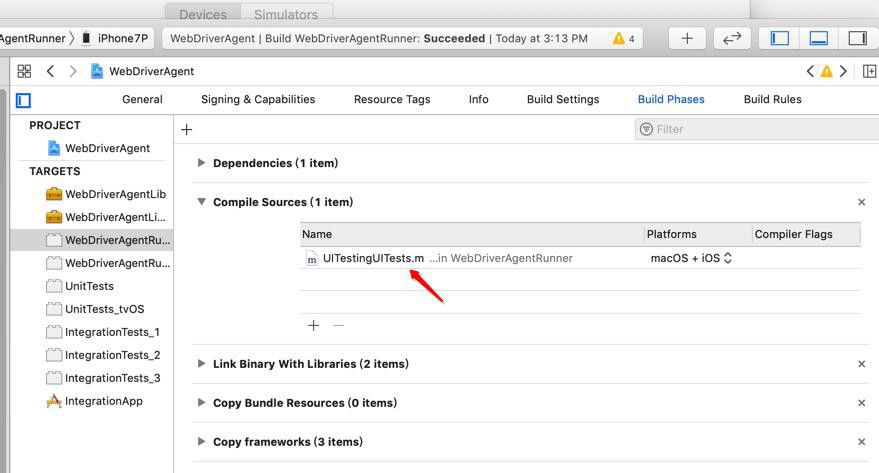Click the yellow warning icon in jump bar

(827, 71)
